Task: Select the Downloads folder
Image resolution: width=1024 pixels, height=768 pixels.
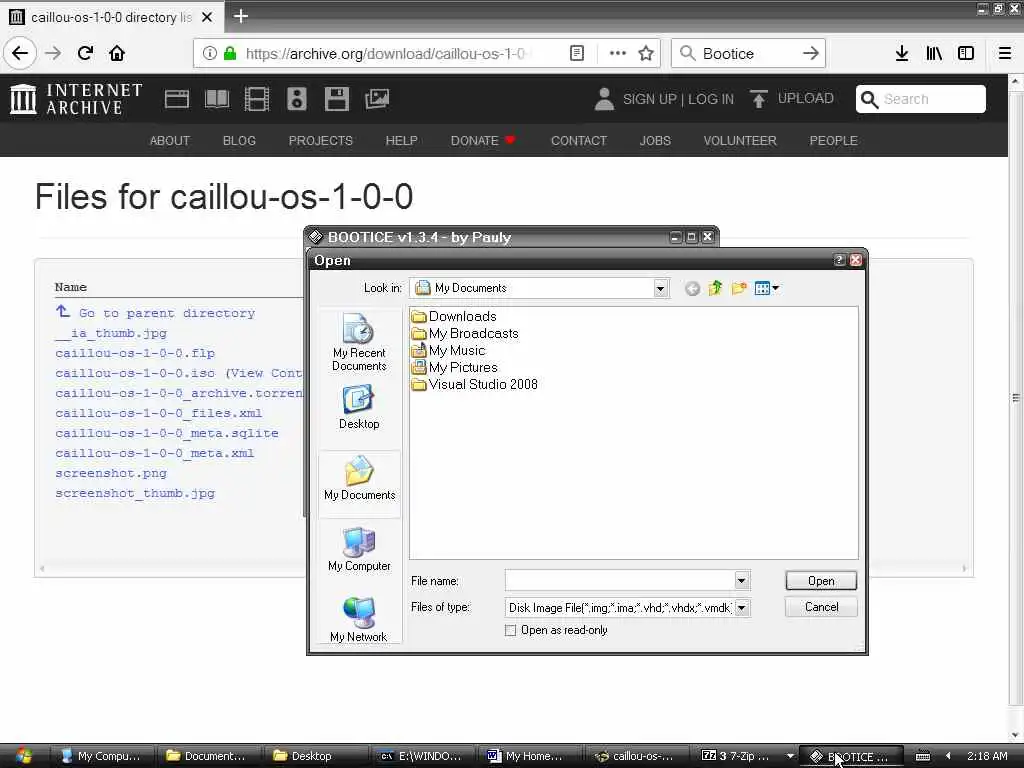Action: (x=455, y=317)
